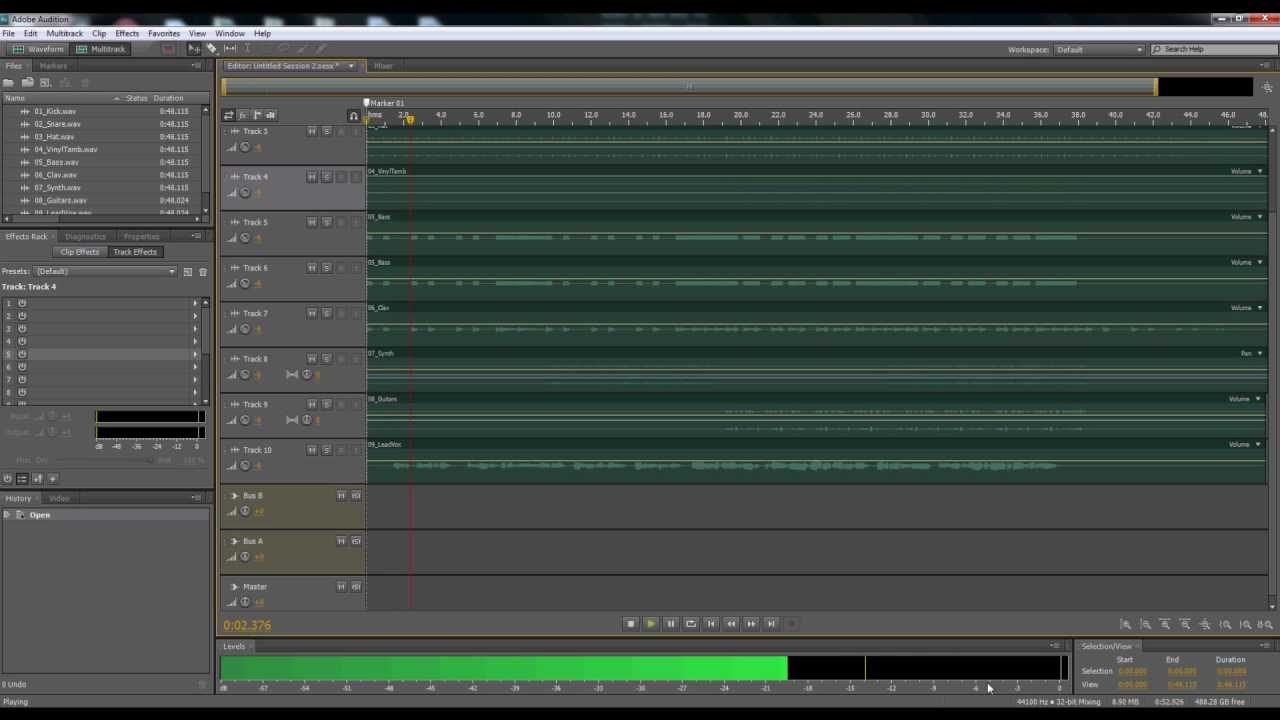
Task: Open the Multitrack menu
Action: pos(64,33)
